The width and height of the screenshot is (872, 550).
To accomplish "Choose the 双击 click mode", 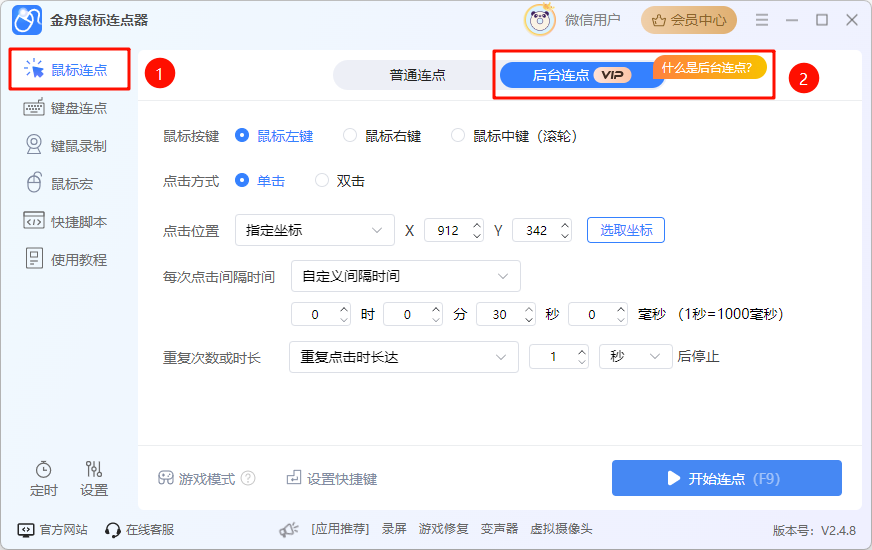I will (x=322, y=180).
